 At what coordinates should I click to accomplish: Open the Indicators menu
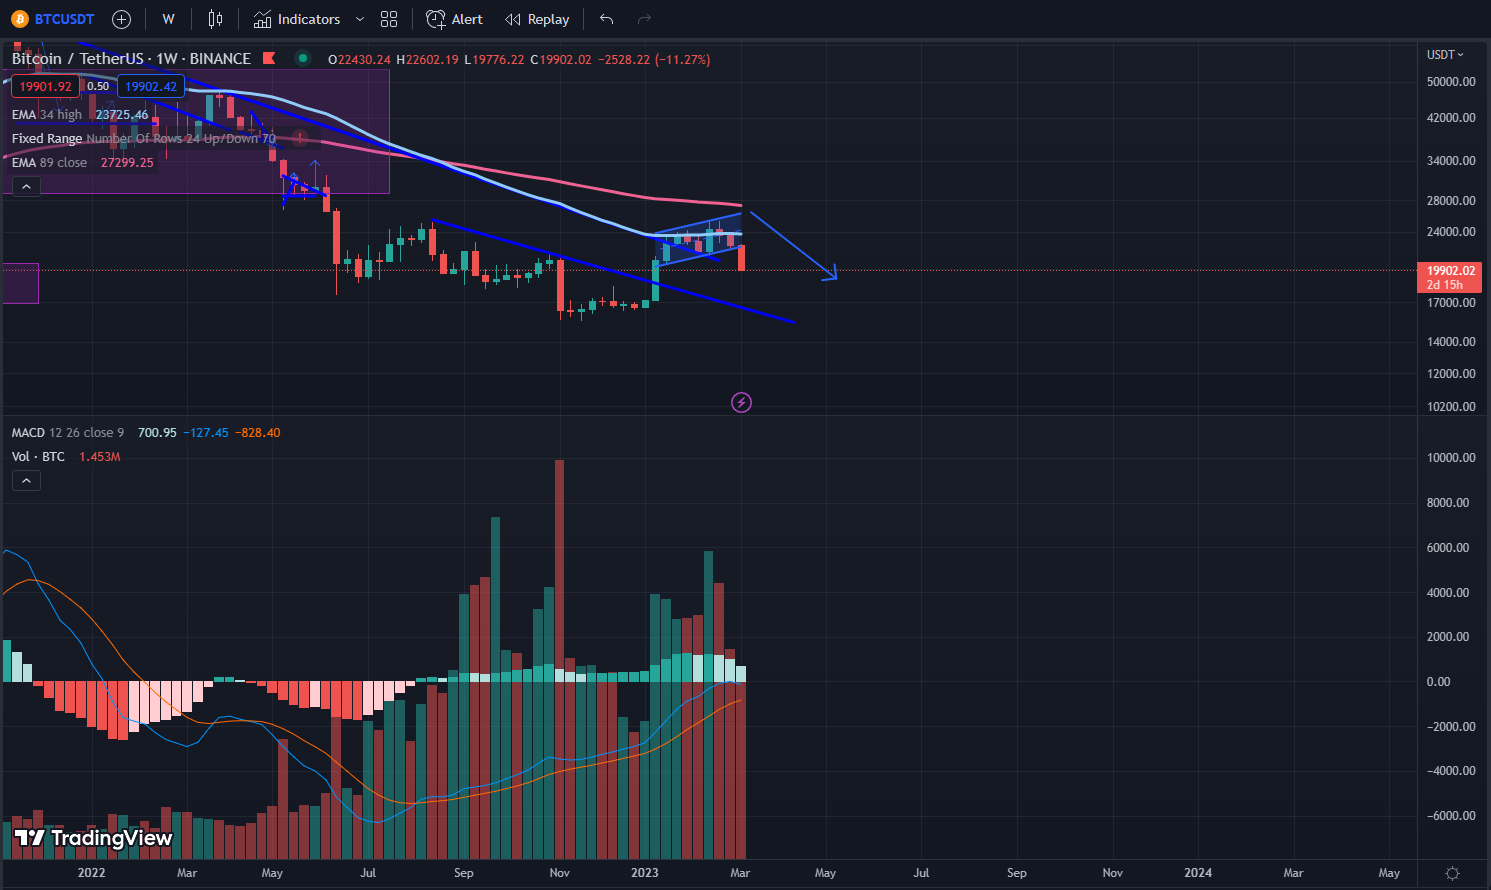click(297, 19)
